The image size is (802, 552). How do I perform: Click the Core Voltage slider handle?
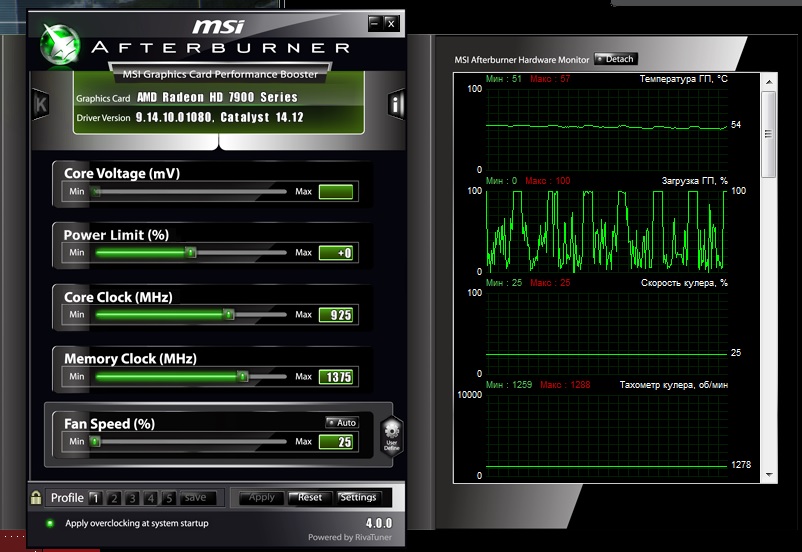(96, 192)
